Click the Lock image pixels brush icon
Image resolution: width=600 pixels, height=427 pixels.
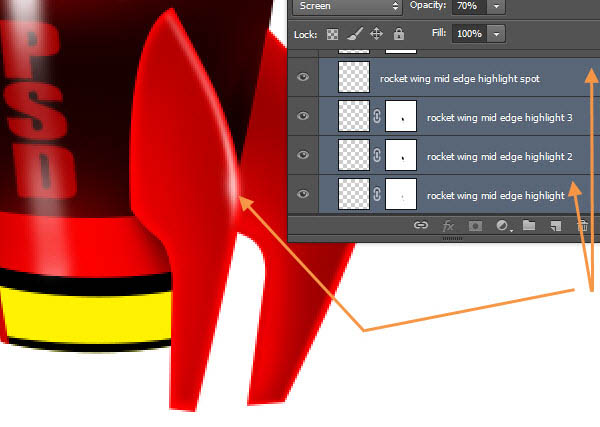[x=352, y=34]
